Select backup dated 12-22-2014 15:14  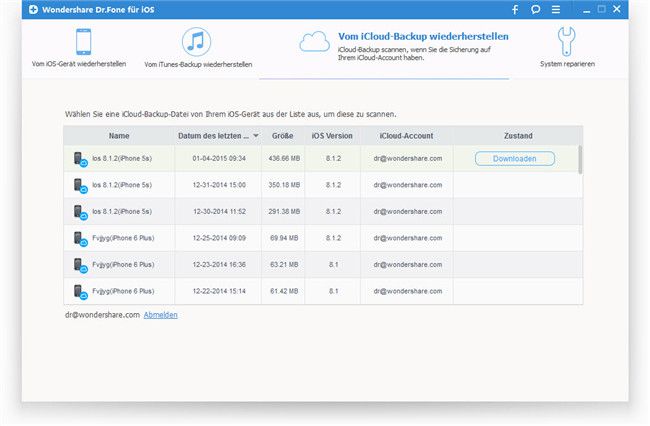point(323,291)
